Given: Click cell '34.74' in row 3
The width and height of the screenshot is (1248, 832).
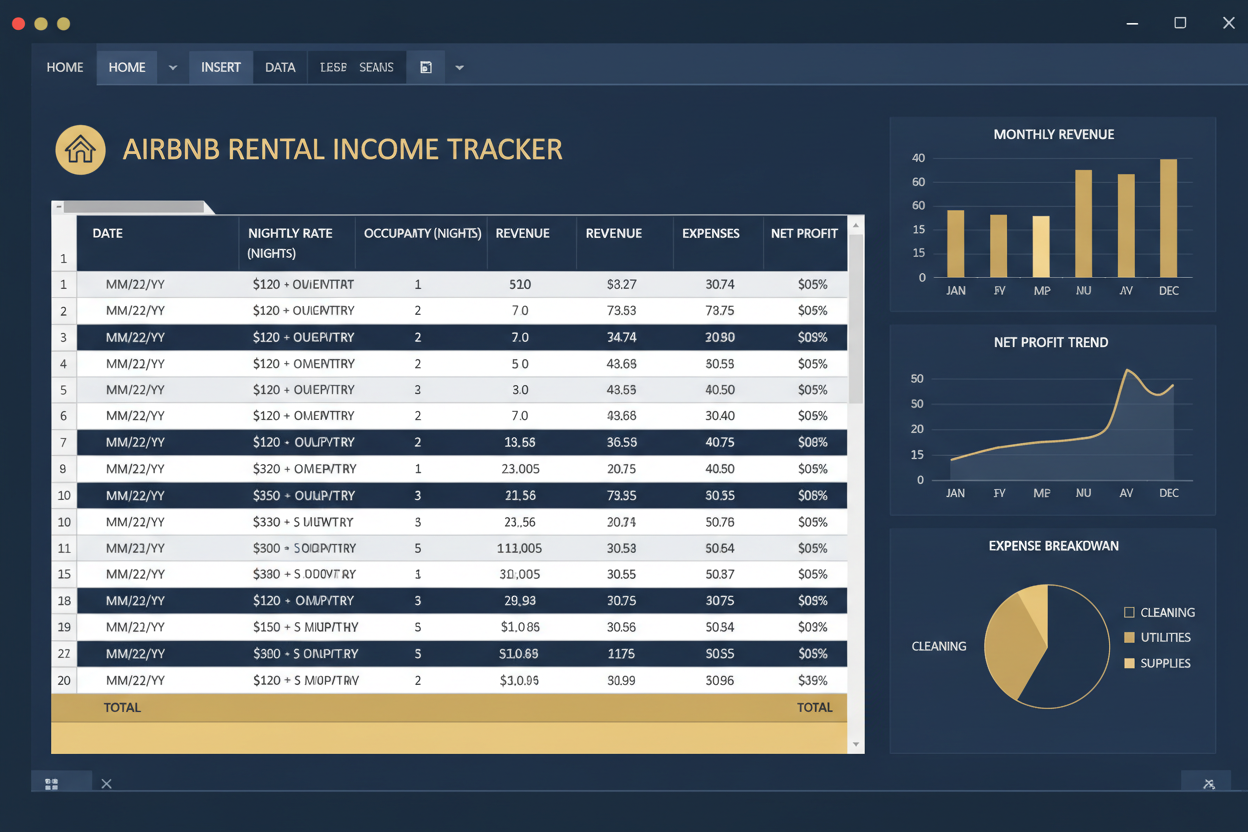Looking at the screenshot, I should [x=621, y=337].
